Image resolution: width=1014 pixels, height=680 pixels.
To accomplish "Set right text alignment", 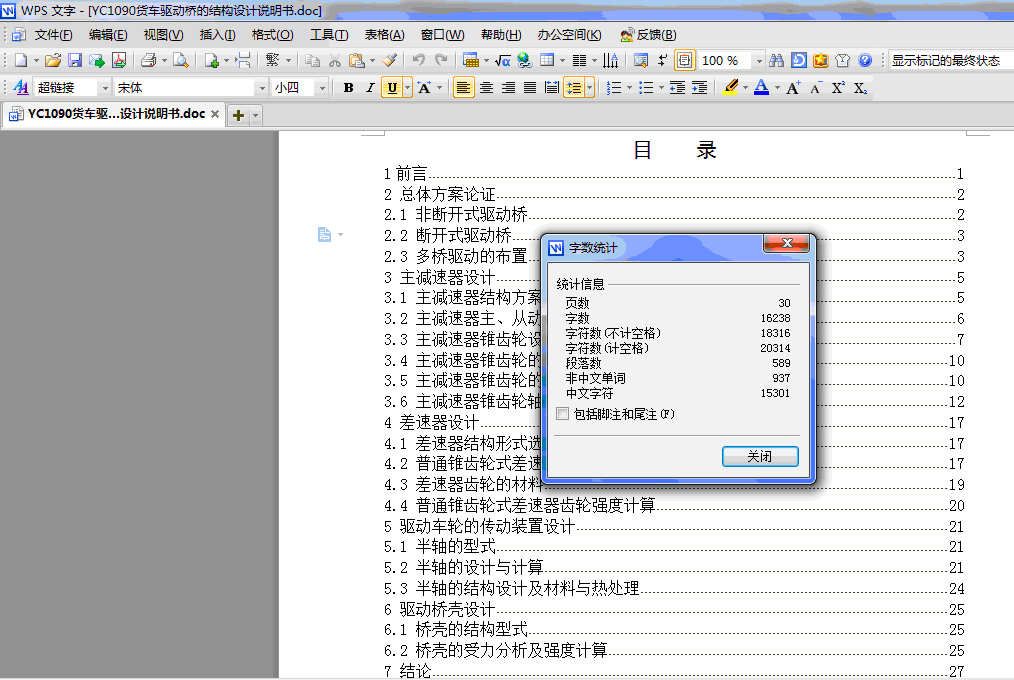I will click(x=508, y=88).
